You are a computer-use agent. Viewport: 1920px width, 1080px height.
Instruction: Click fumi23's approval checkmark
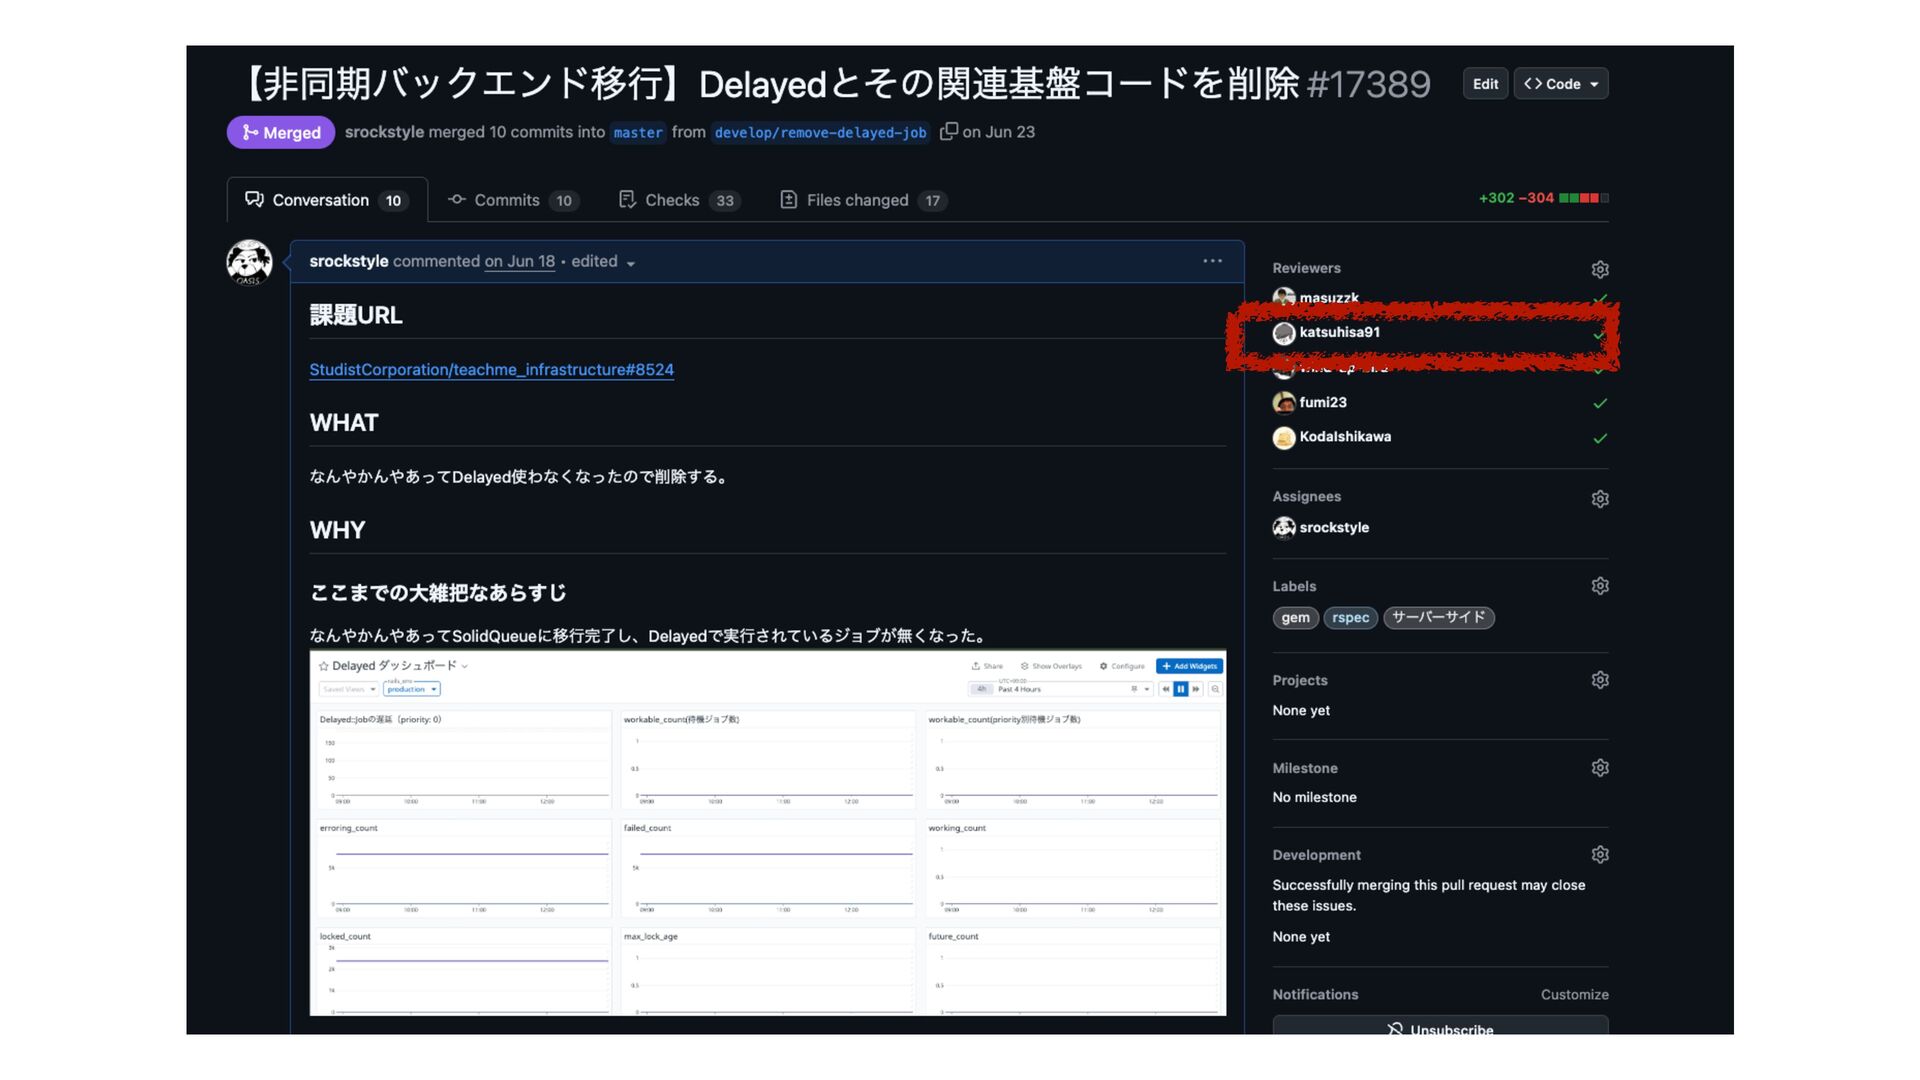click(x=1600, y=403)
